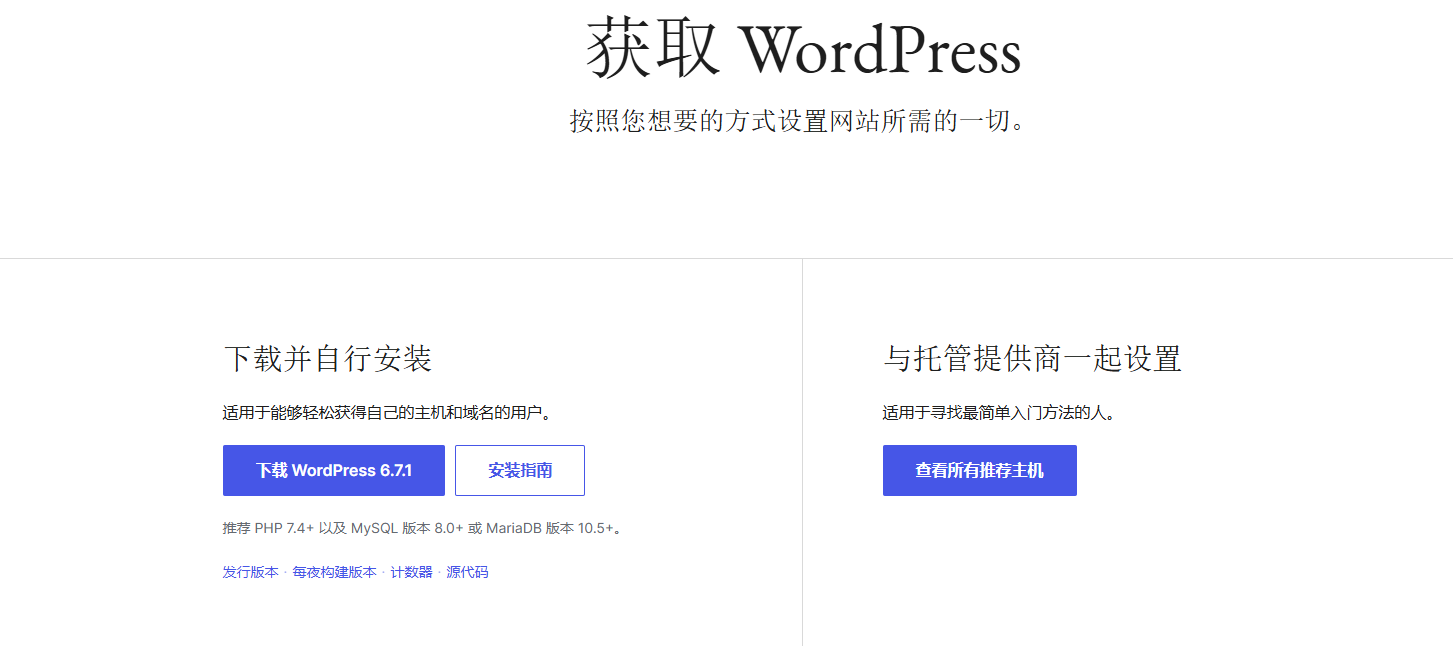
Task: Click 查看所有推荐主机 button
Action: [x=980, y=470]
